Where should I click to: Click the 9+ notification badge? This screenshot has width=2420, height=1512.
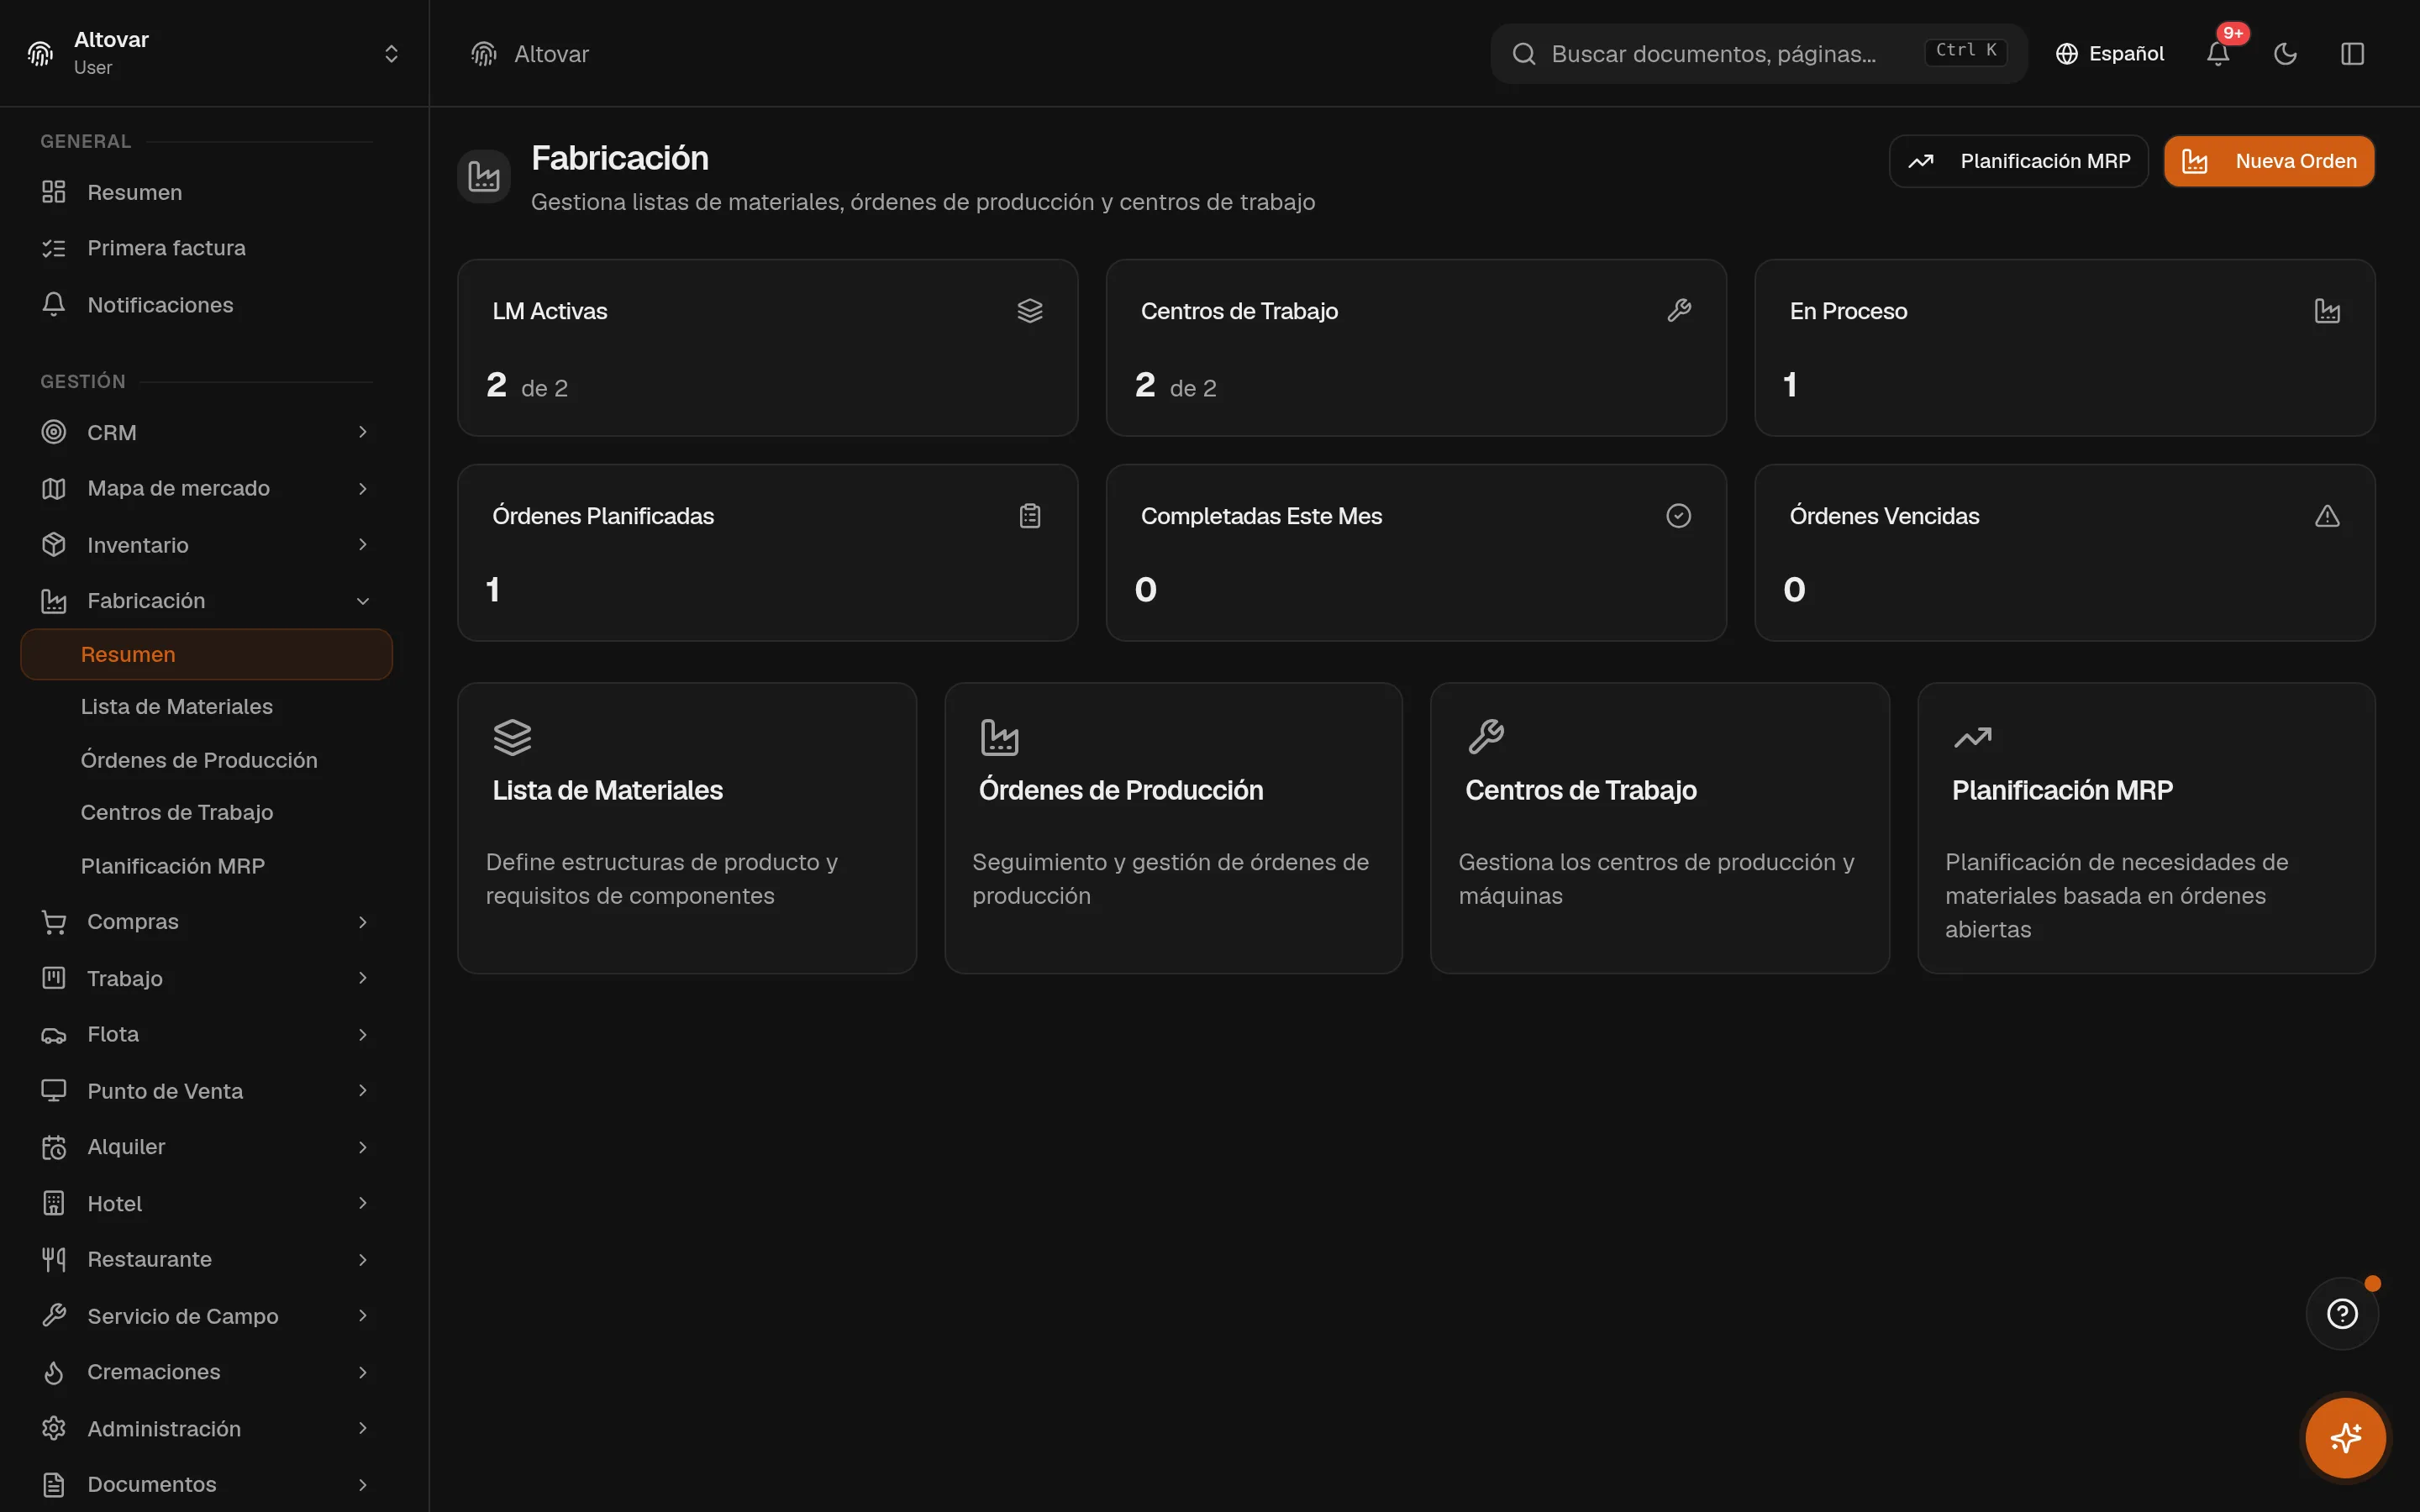(x=2233, y=34)
